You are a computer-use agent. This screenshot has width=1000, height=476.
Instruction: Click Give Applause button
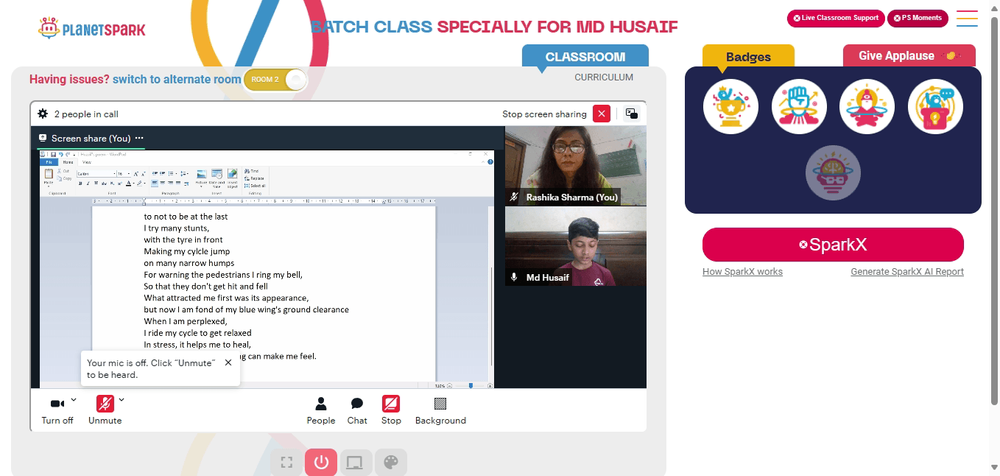[909, 56]
